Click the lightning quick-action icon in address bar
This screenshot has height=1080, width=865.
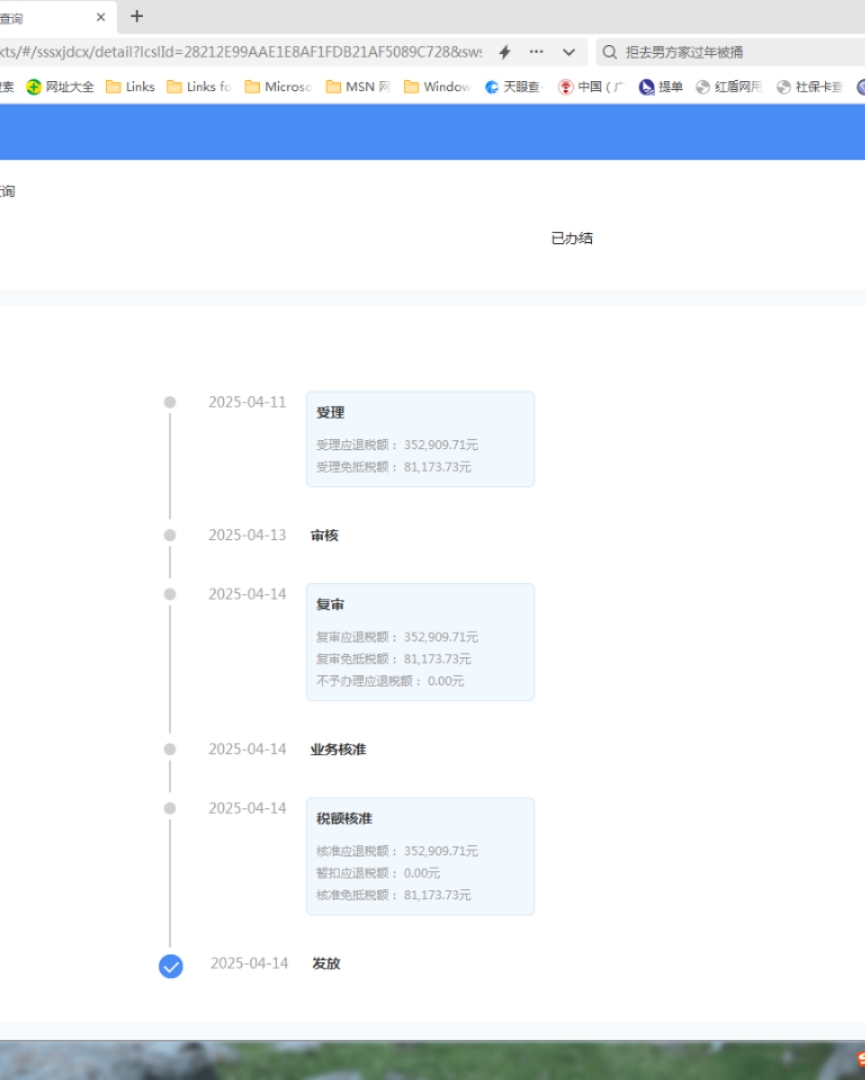coord(503,53)
